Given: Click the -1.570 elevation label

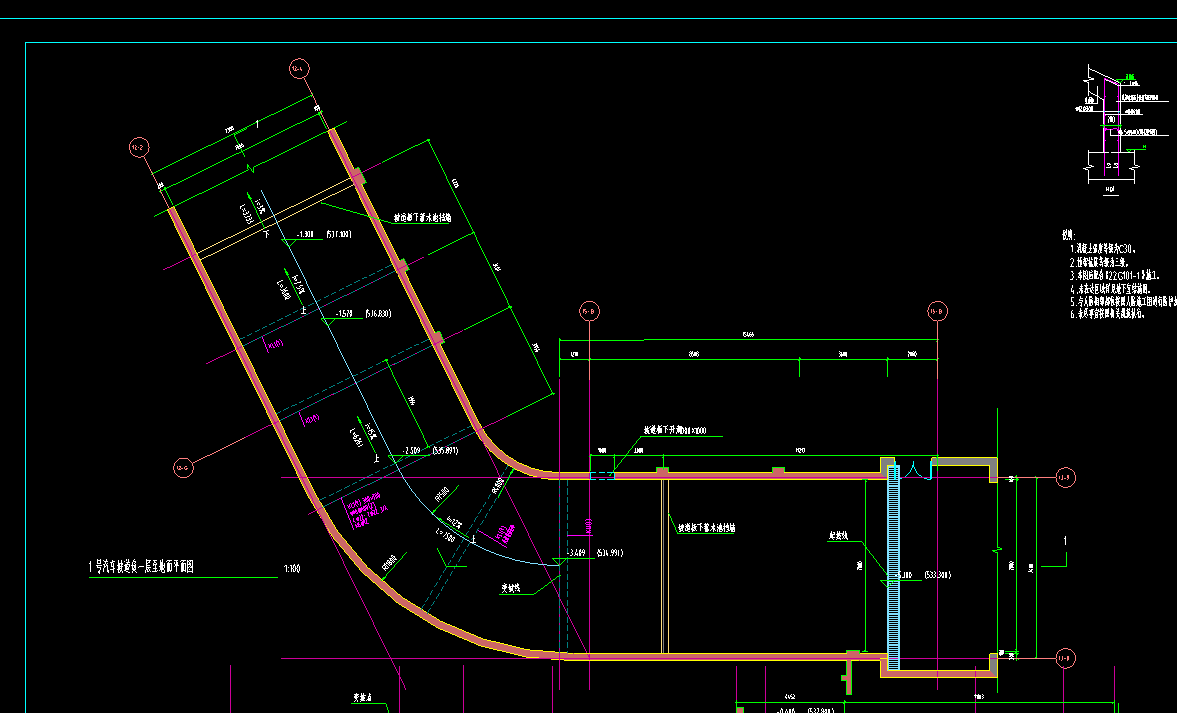Looking at the screenshot, I should [345, 314].
